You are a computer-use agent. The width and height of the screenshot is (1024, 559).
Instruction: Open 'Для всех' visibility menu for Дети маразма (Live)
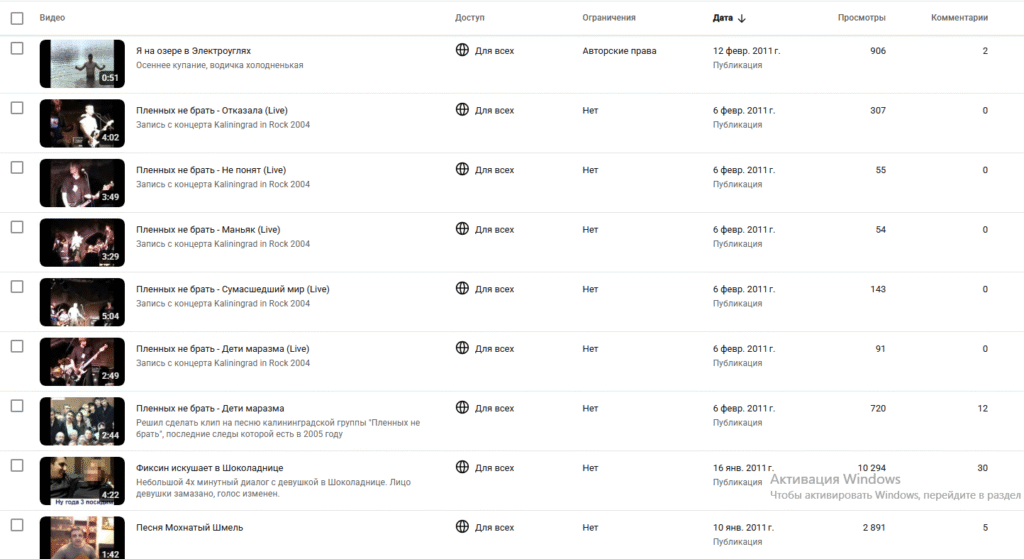tap(494, 349)
